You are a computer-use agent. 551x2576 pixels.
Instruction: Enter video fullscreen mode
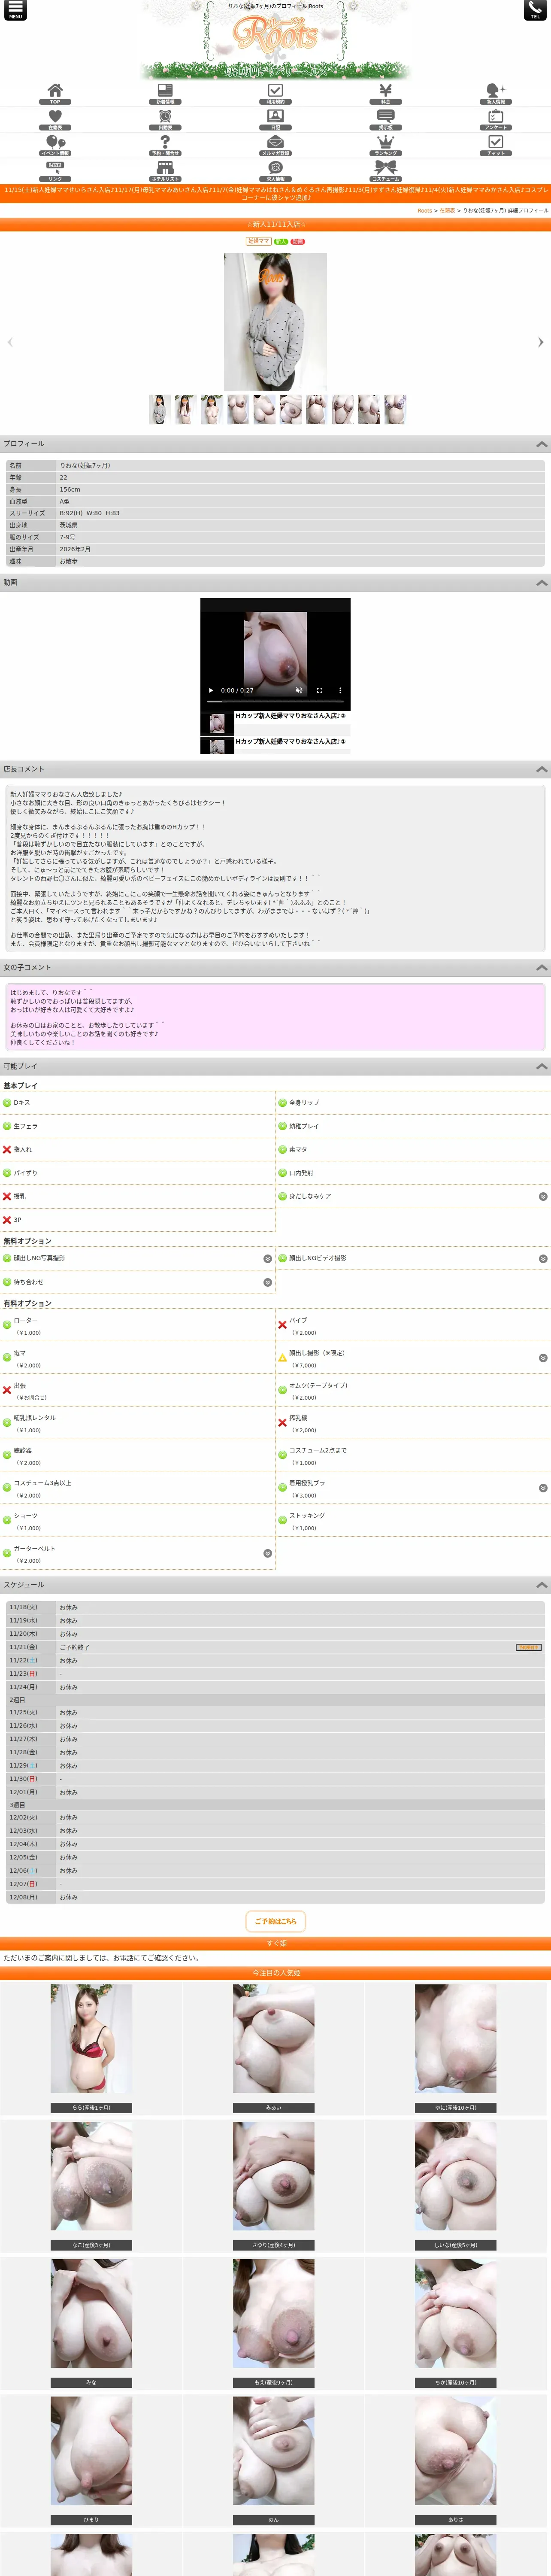pyautogui.click(x=320, y=691)
